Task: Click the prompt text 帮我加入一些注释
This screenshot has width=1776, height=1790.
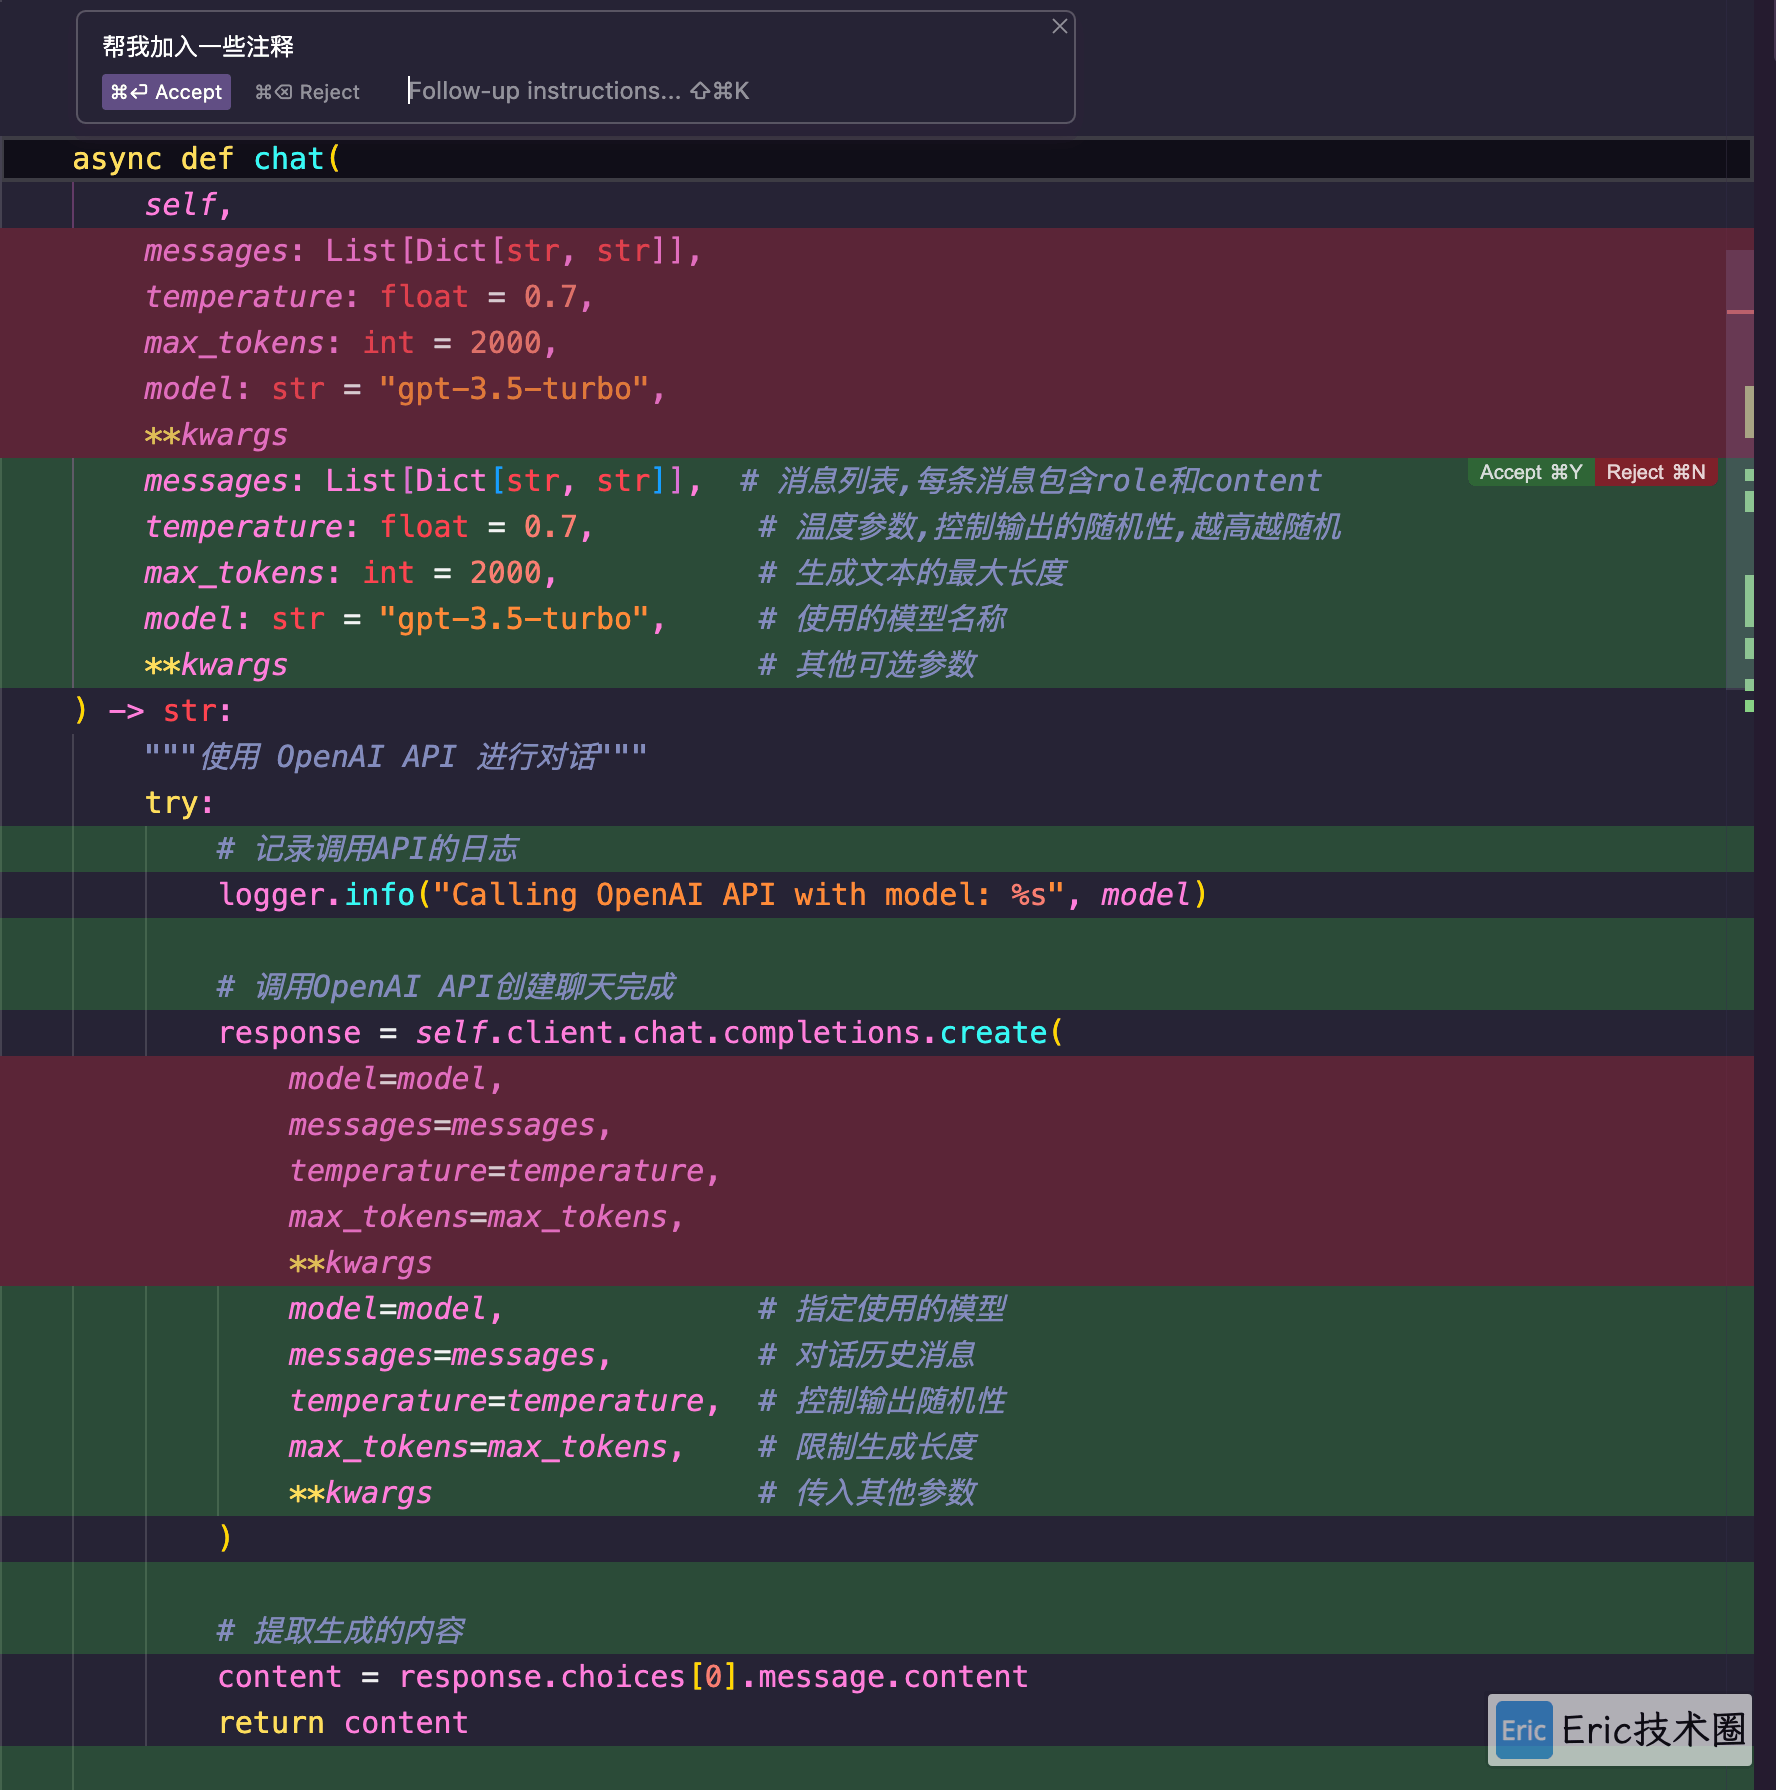Action: pos(198,47)
